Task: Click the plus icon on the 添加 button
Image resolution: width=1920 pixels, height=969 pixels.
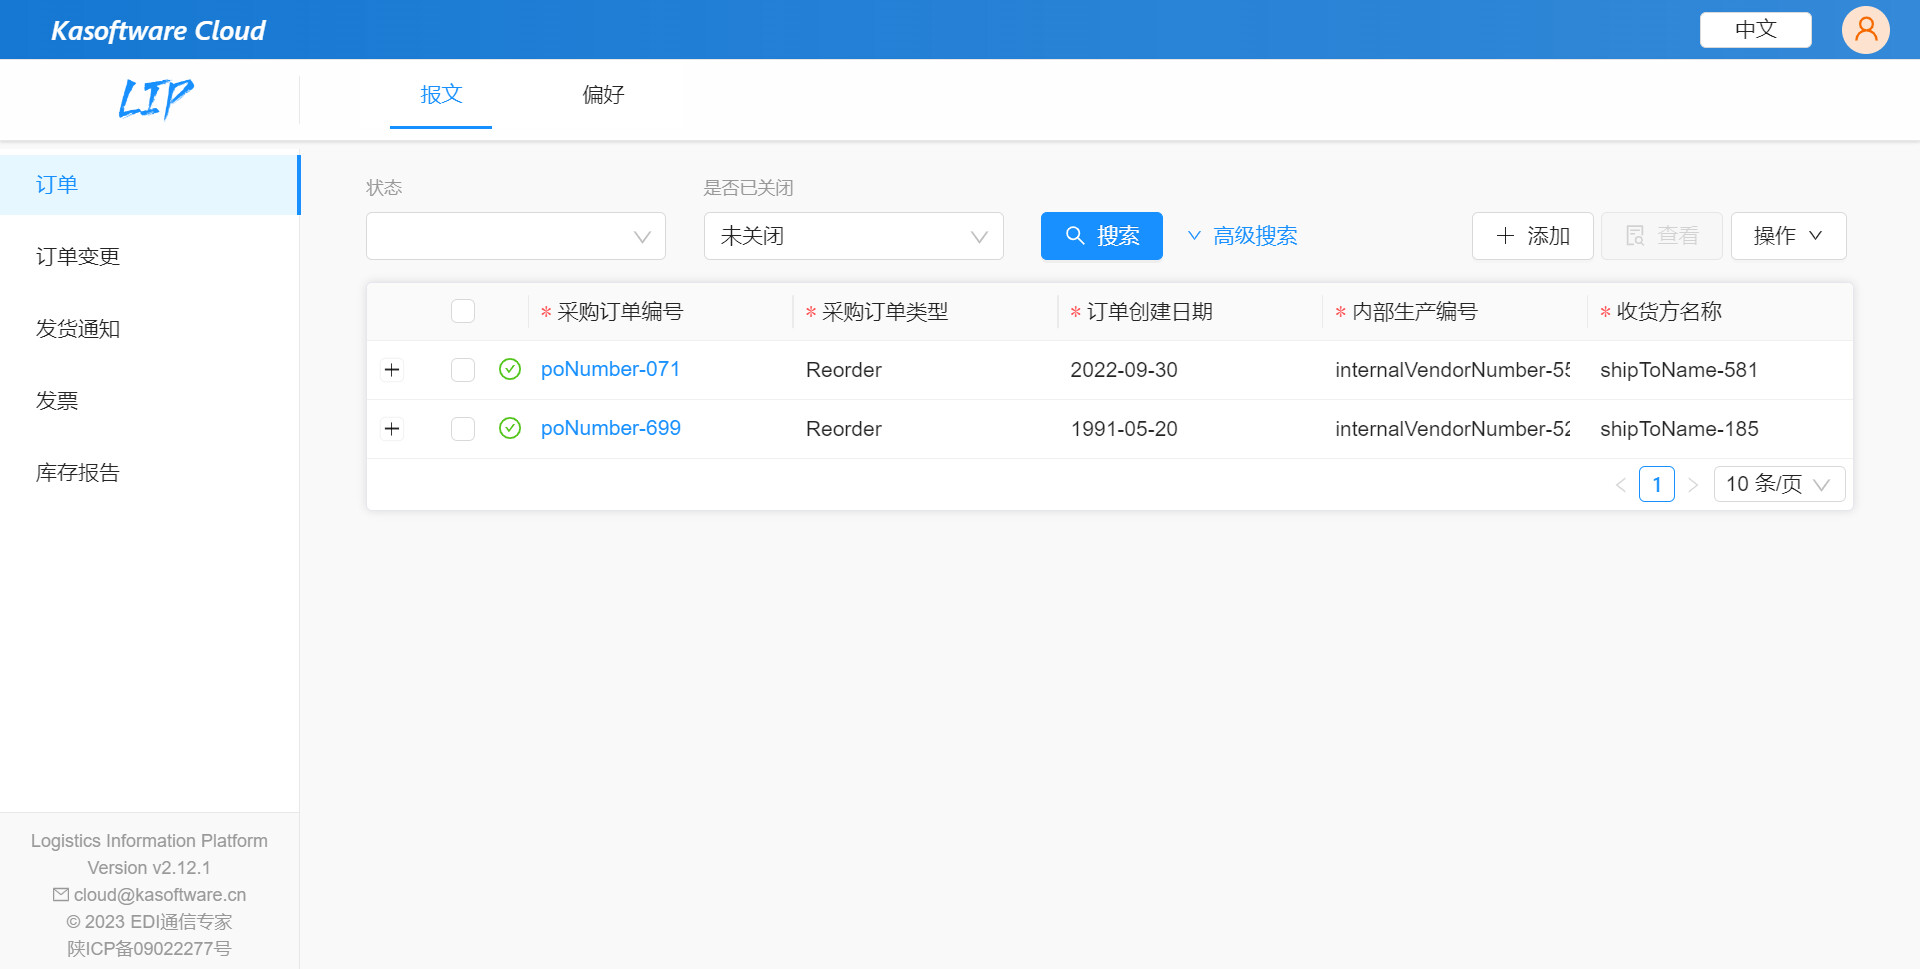Action: pos(1505,236)
